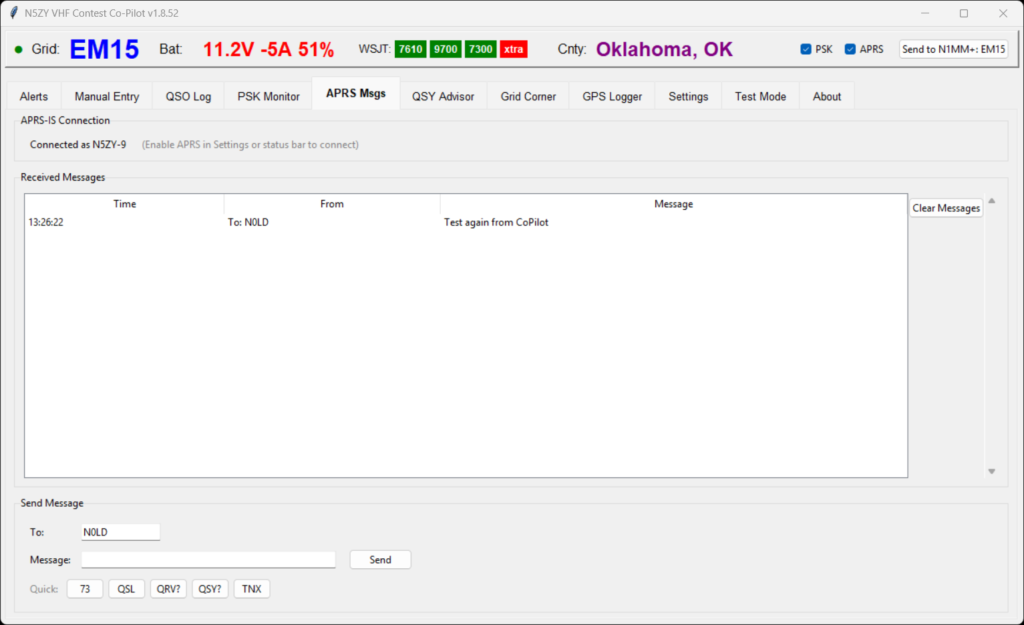Open the QSY Advisor tab

pos(443,97)
